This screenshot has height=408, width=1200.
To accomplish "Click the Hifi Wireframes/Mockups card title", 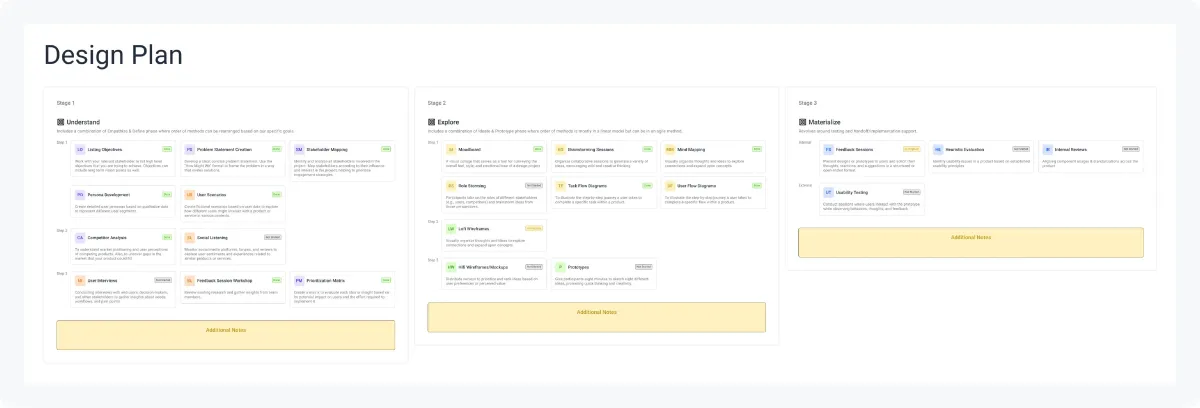I will click(483, 267).
